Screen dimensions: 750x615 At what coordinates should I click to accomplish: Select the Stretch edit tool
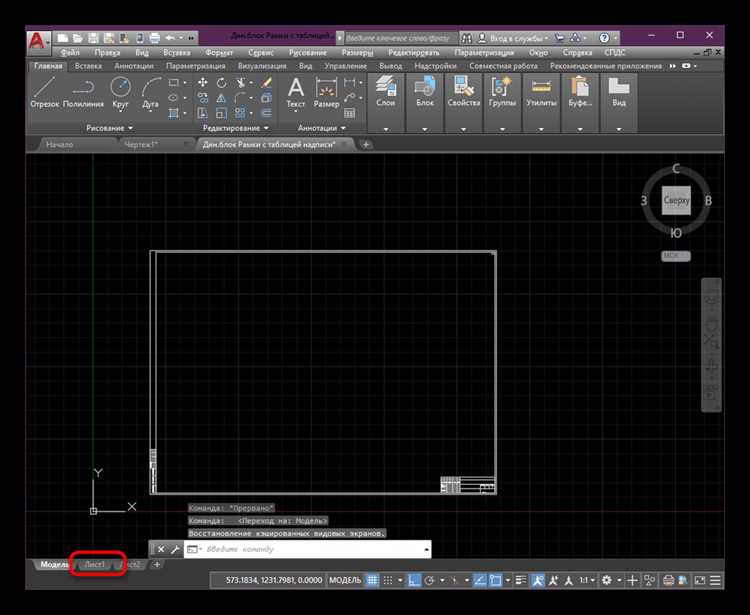click(x=203, y=113)
